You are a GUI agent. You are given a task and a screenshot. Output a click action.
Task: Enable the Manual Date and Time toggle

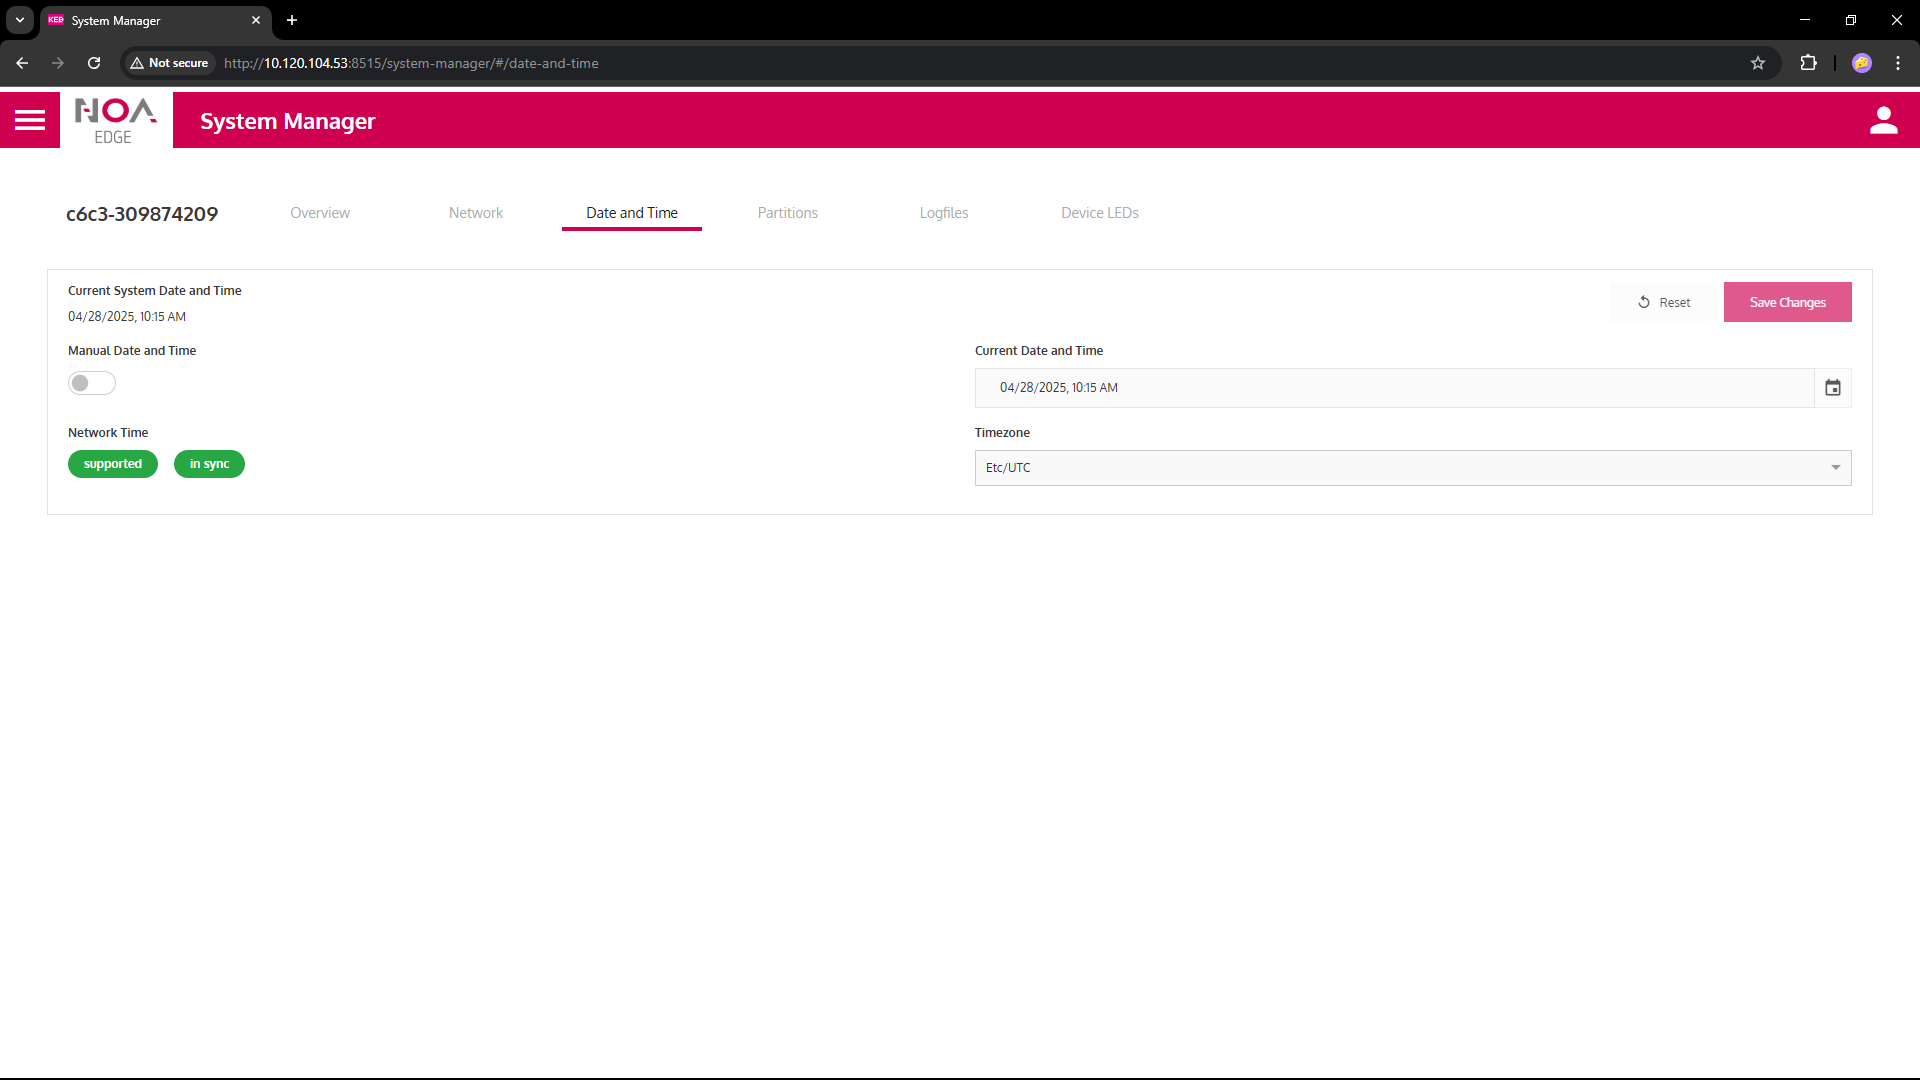(x=91, y=383)
